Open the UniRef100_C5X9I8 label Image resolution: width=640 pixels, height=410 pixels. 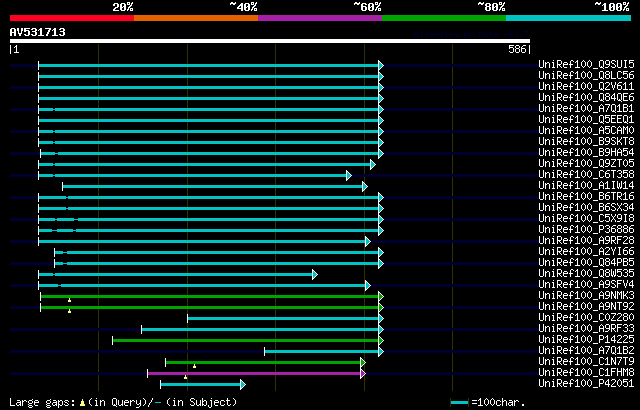tap(586, 219)
